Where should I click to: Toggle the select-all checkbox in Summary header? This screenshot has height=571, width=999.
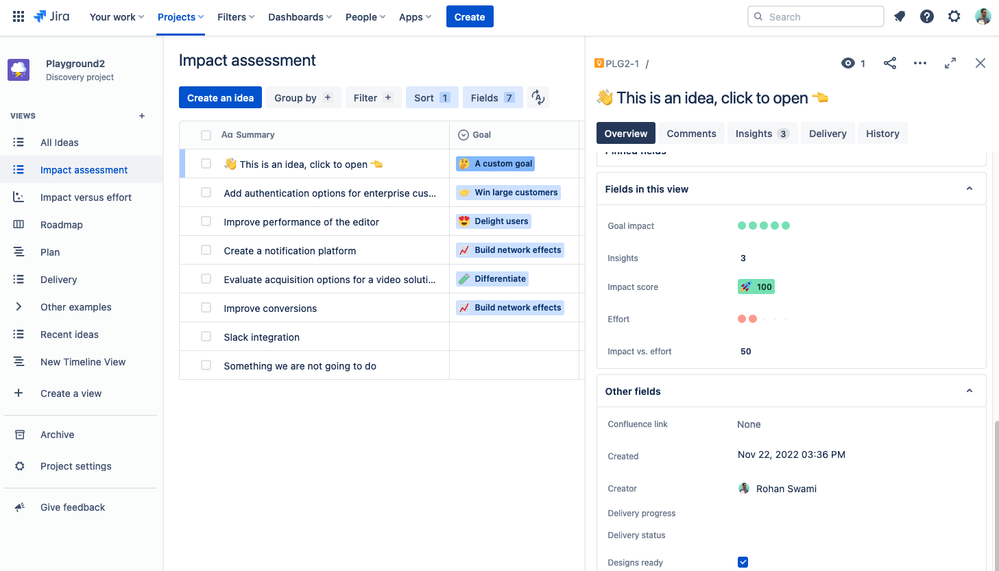pos(206,135)
